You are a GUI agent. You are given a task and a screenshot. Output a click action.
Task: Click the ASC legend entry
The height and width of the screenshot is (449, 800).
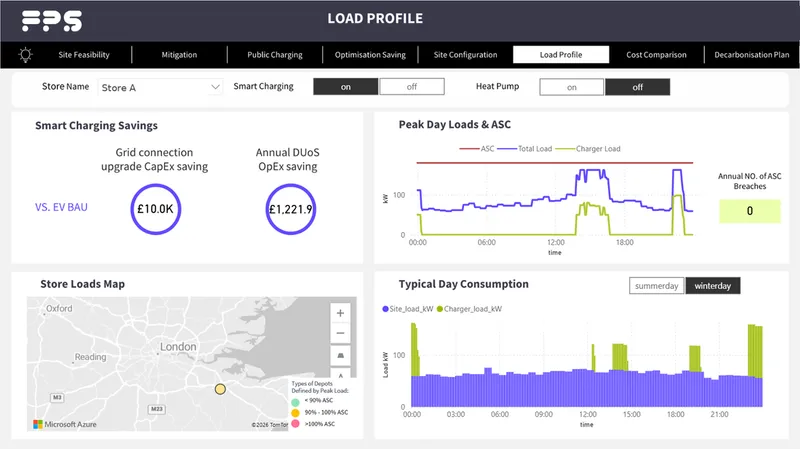[477, 149]
